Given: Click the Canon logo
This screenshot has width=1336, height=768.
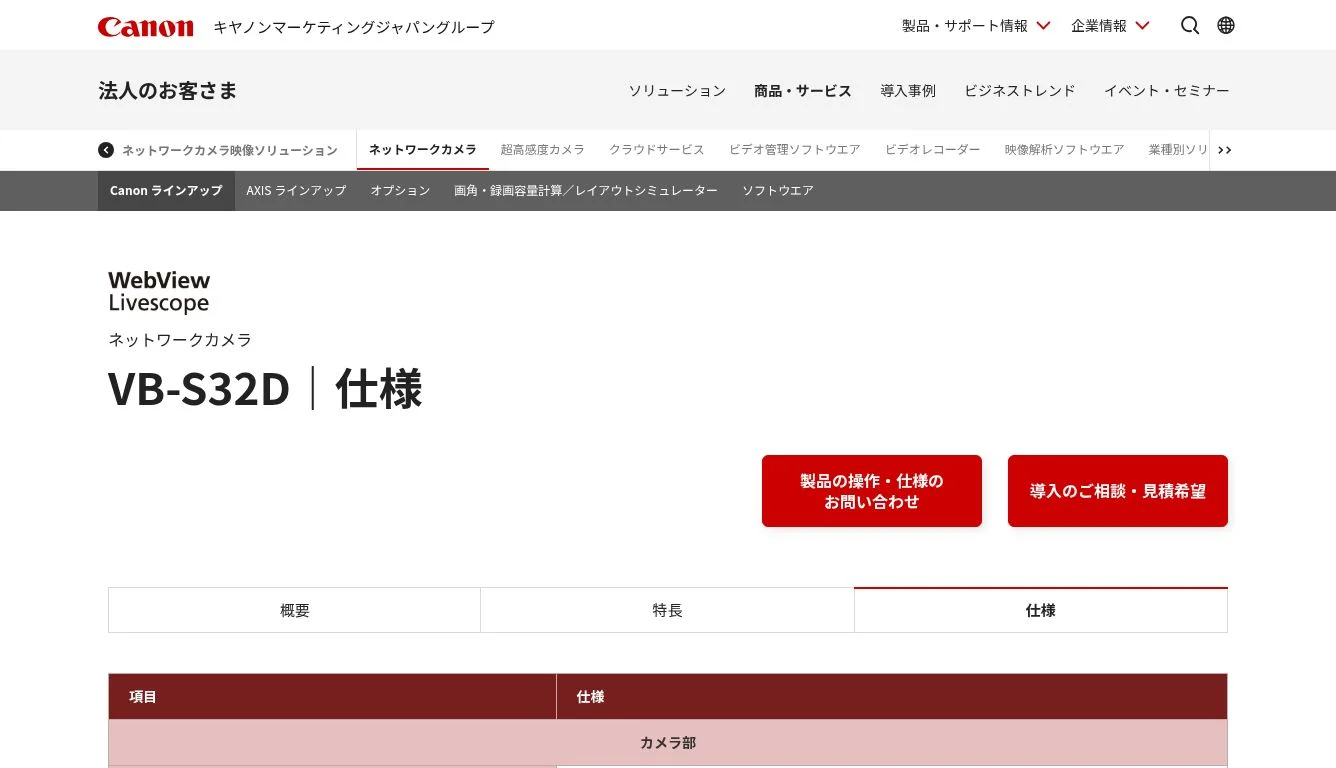Looking at the screenshot, I should pos(145,27).
